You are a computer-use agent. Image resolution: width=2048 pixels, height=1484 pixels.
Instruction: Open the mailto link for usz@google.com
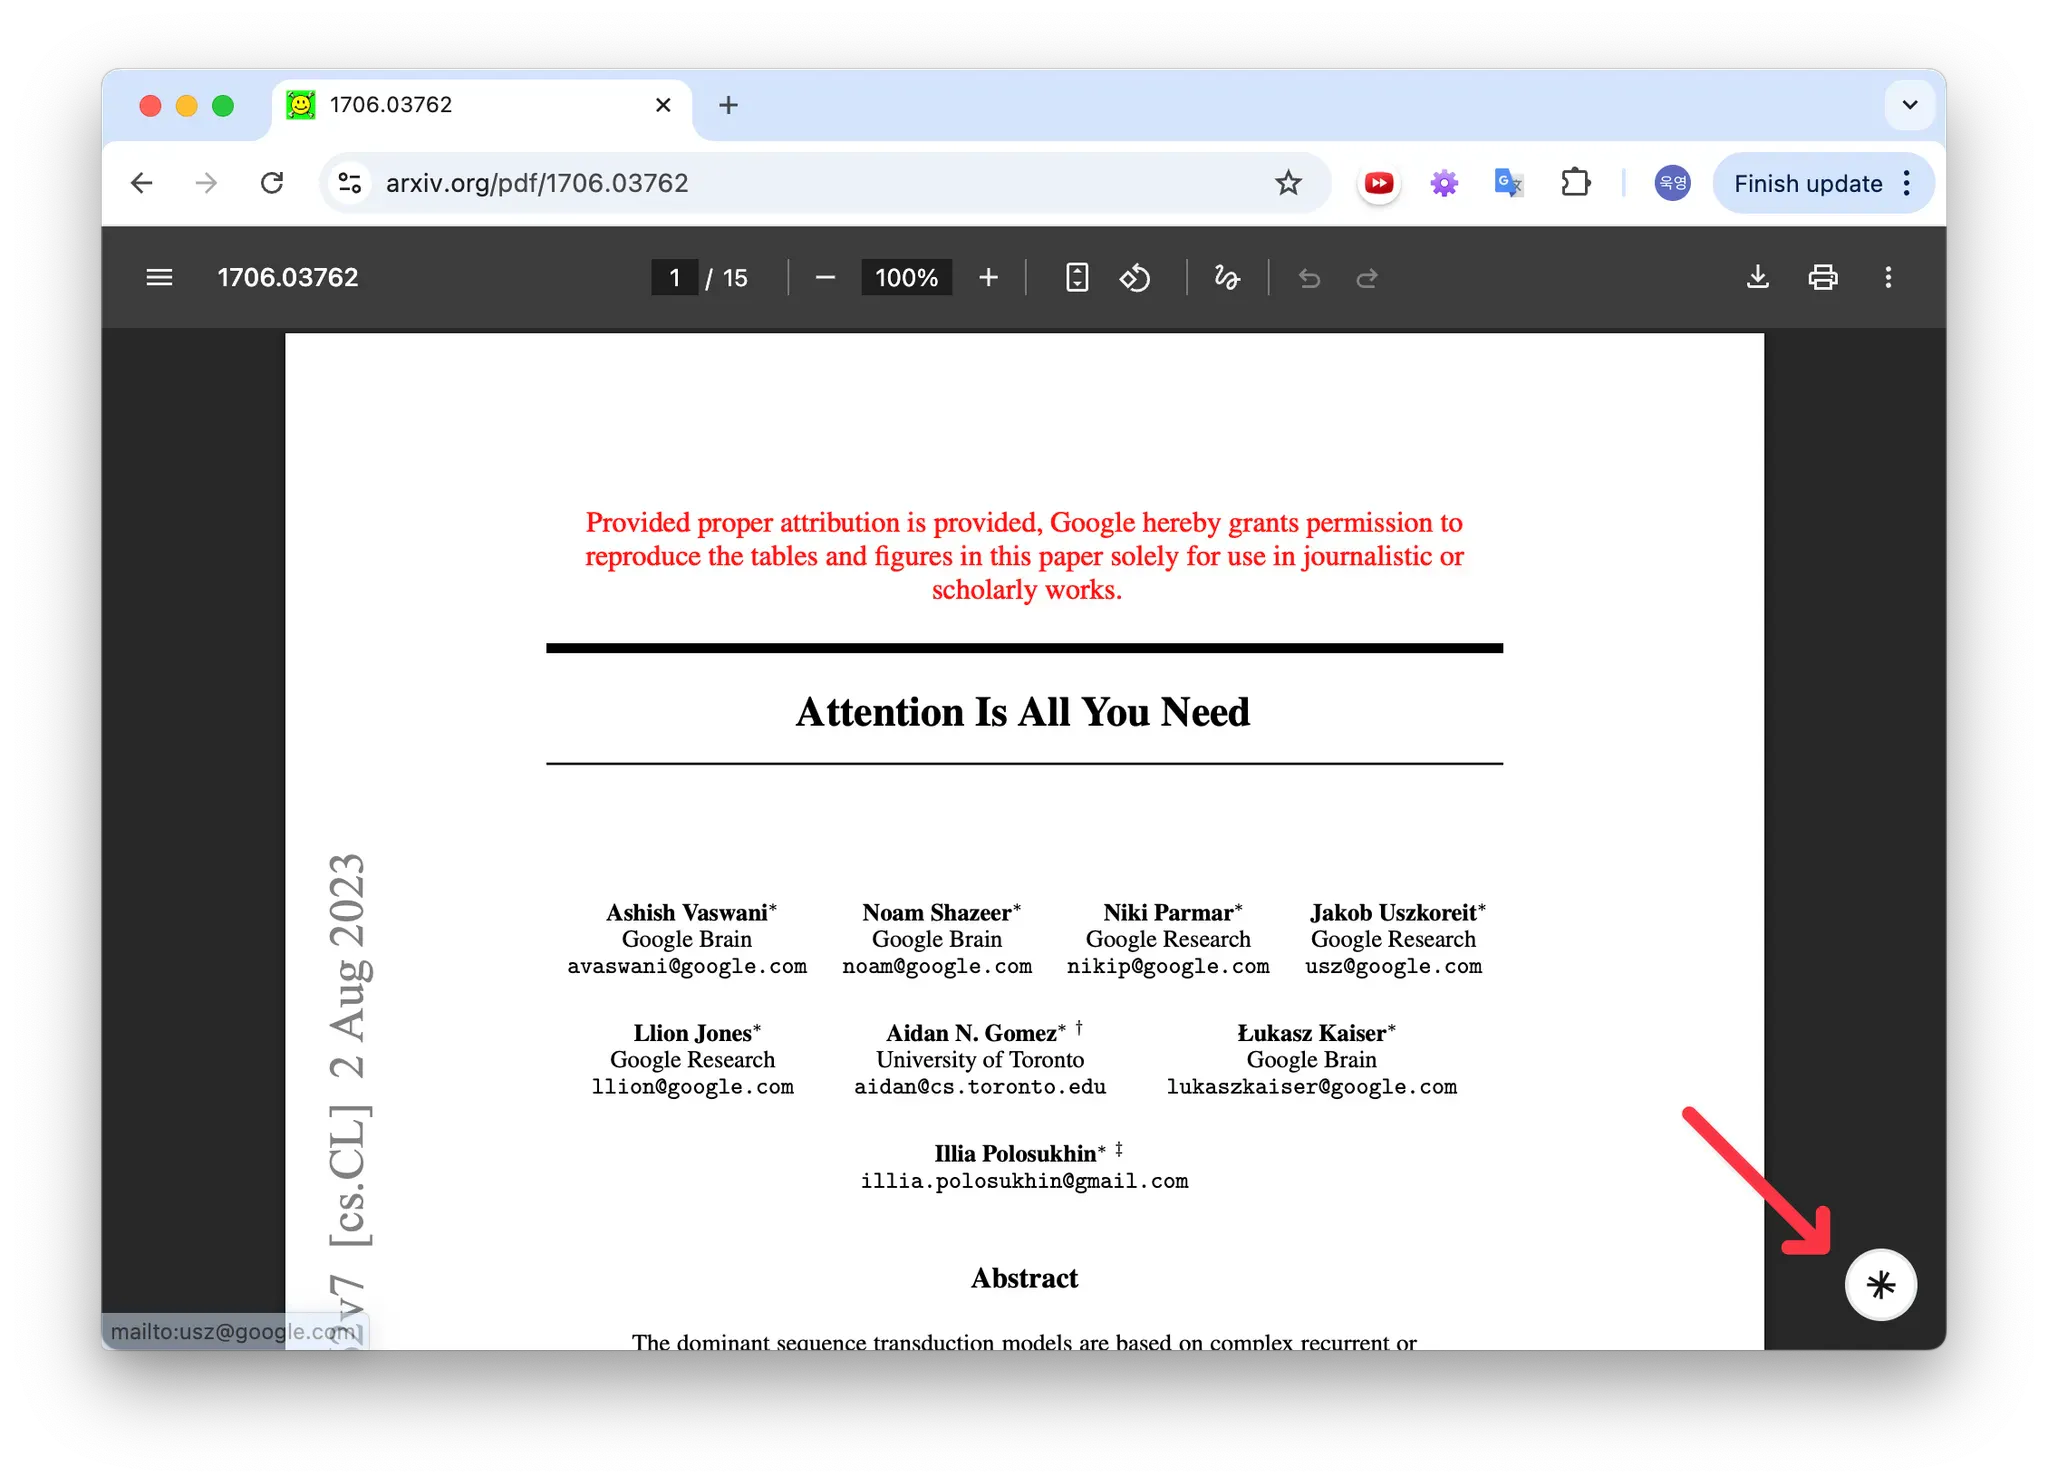click(x=1393, y=966)
